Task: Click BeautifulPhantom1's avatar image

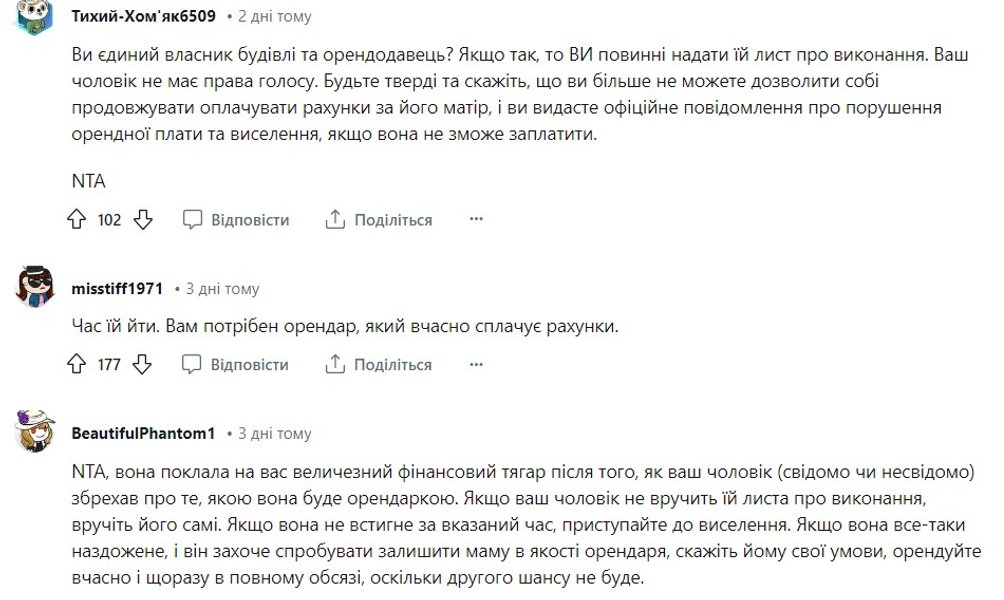Action: click(x=37, y=432)
